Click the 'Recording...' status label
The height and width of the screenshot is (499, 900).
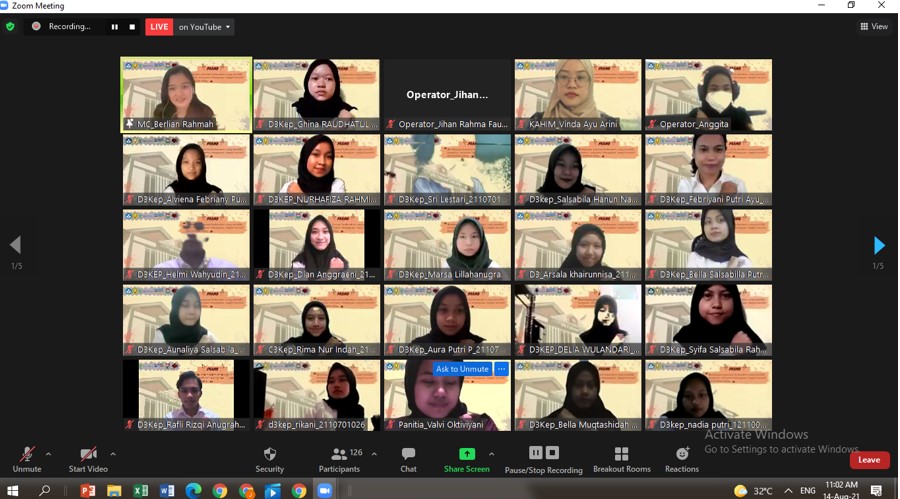point(69,26)
